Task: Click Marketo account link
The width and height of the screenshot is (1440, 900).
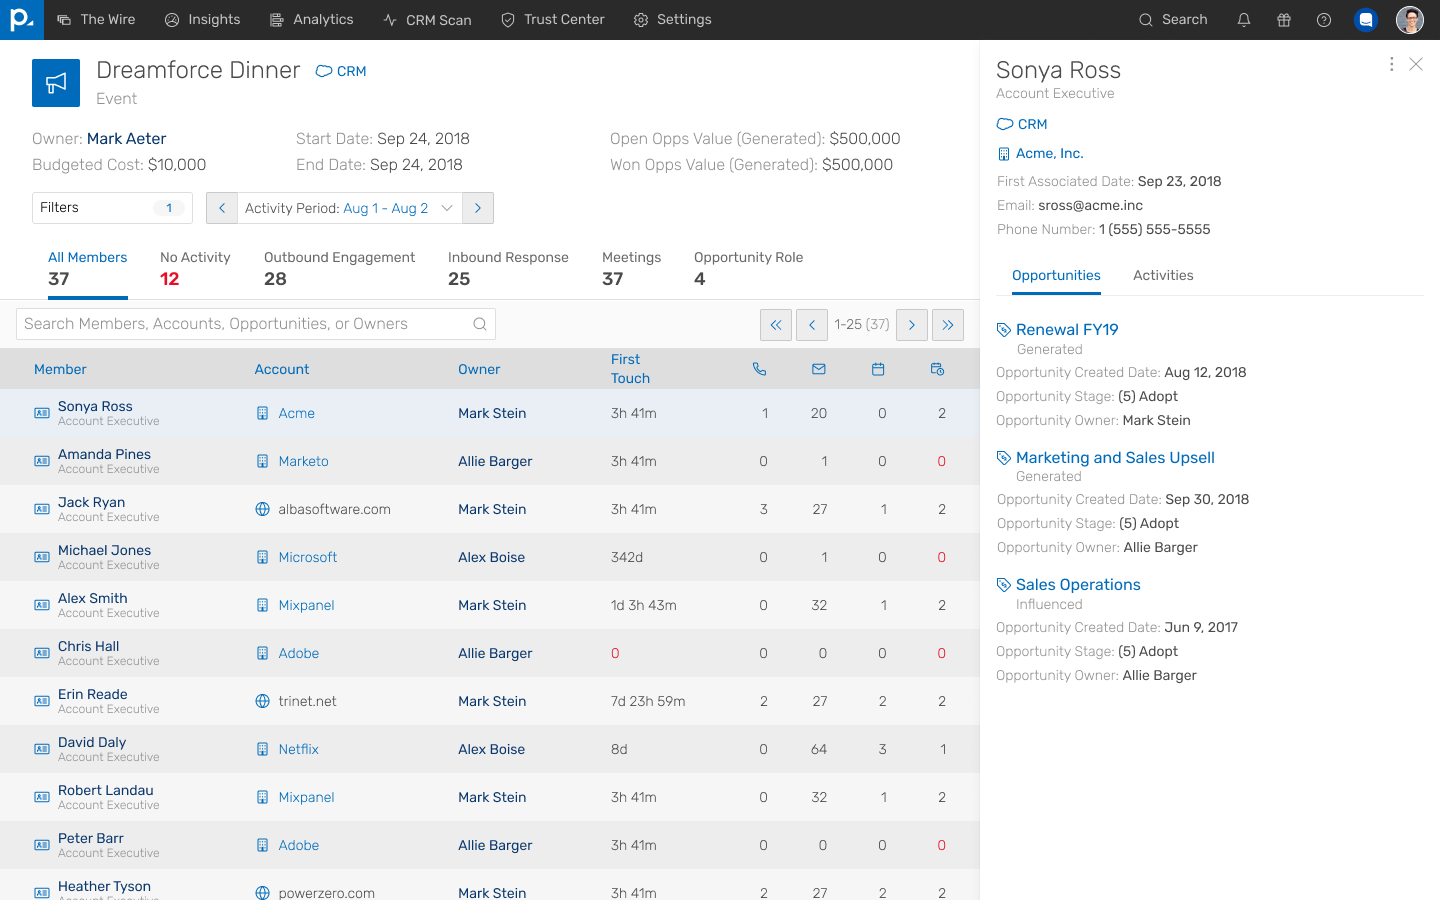Action: (303, 461)
